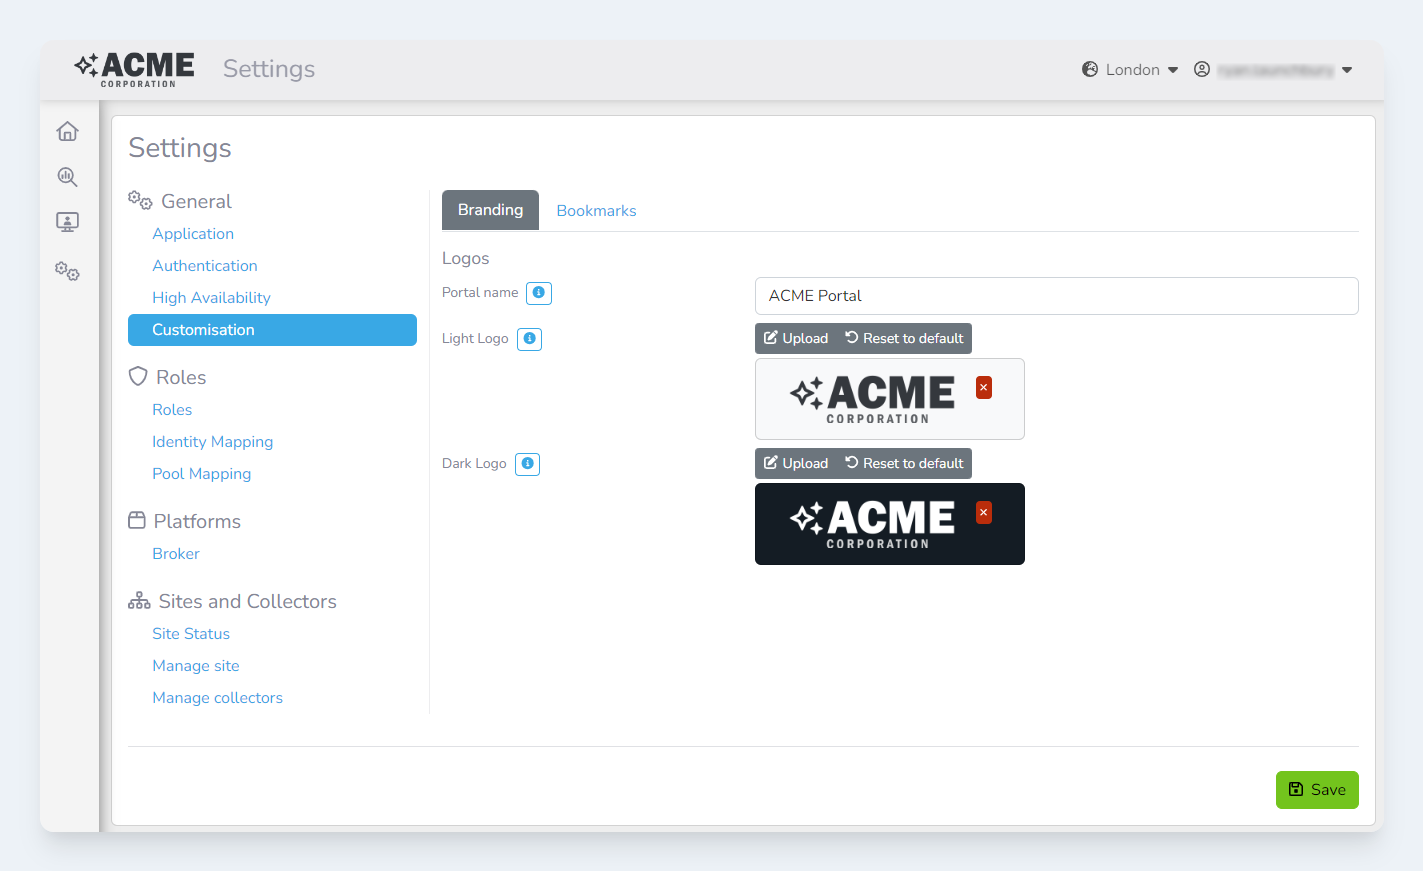Click the Portal name info icon
Viewport: 1423px width, 871px height.
click(539, 293)
